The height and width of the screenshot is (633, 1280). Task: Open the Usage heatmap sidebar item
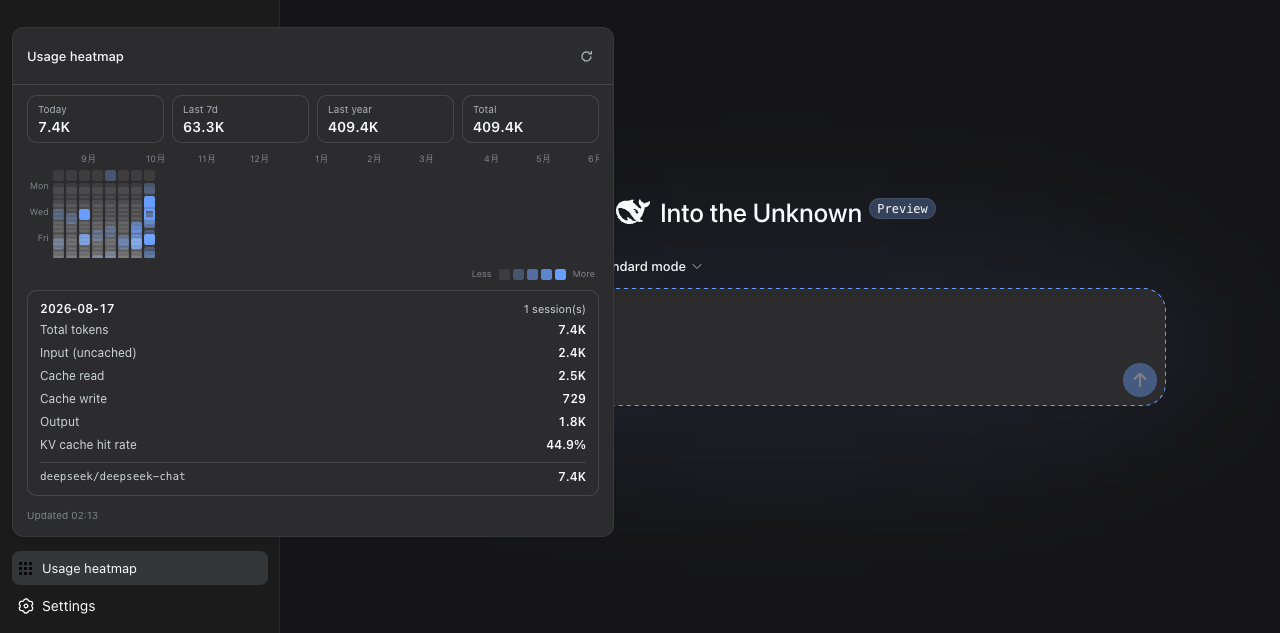click(x=140, y=568)
